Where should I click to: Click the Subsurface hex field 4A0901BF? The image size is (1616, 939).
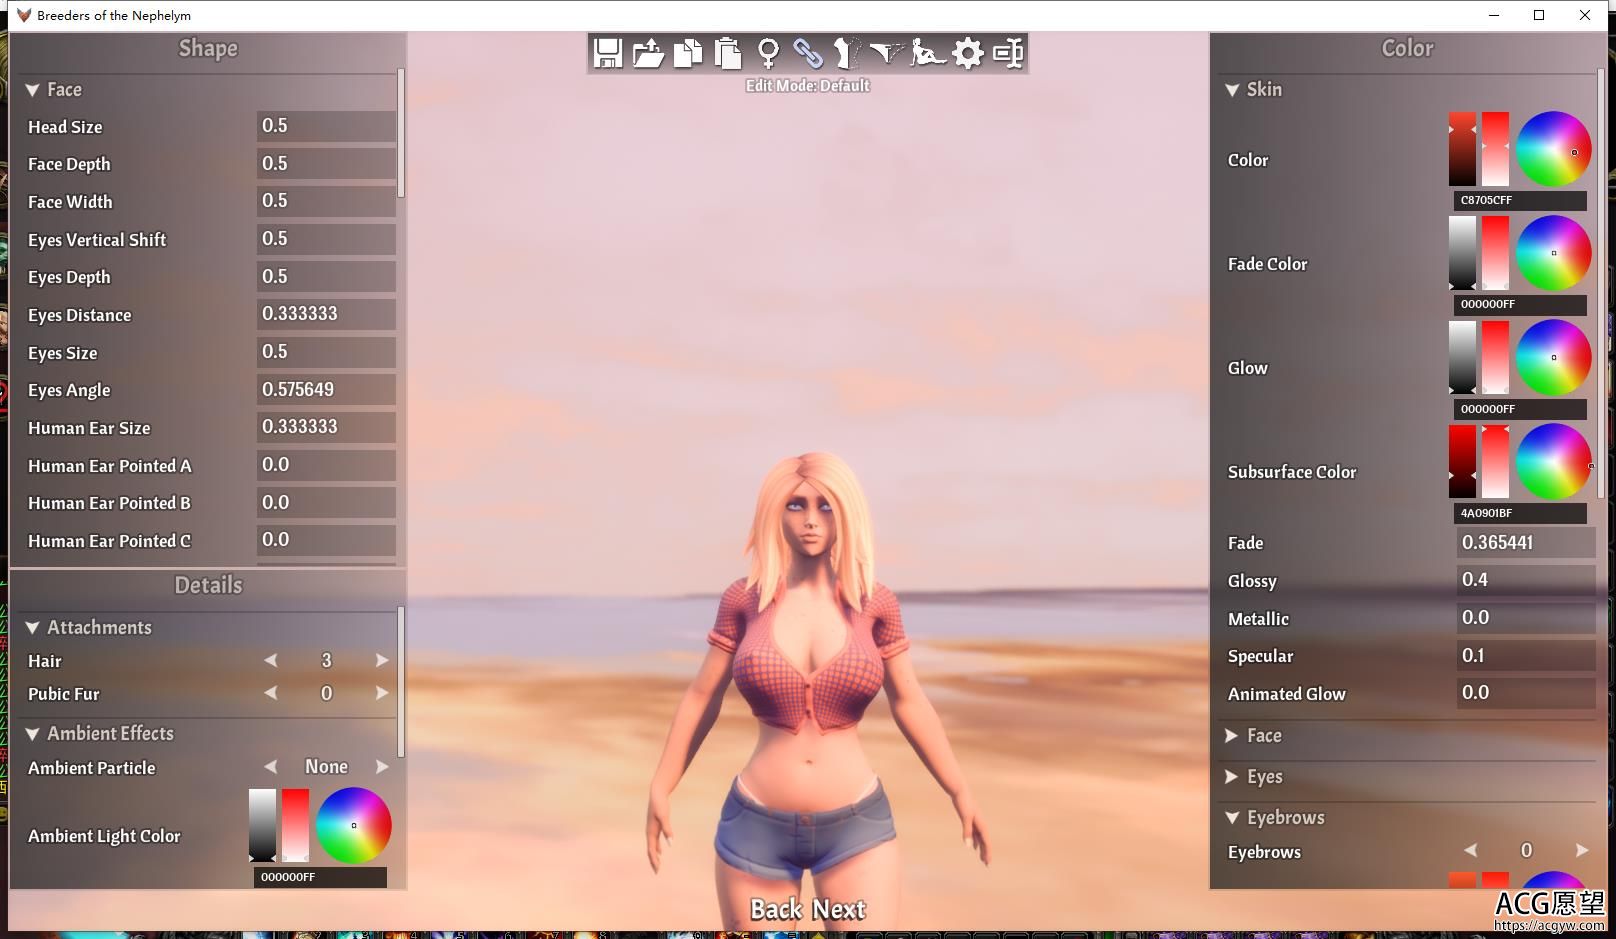coord(1520,513)
